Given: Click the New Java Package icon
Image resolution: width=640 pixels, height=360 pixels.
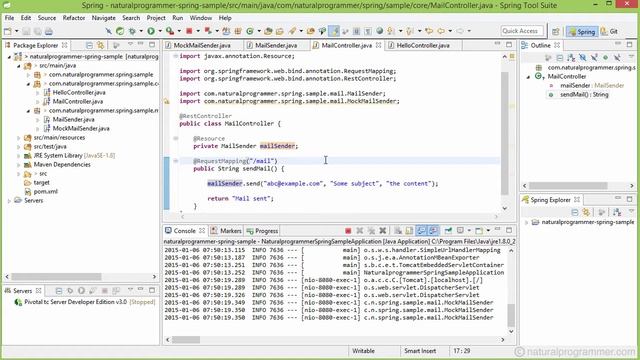Looking at the screenshot, I should [x=237, y=31].
